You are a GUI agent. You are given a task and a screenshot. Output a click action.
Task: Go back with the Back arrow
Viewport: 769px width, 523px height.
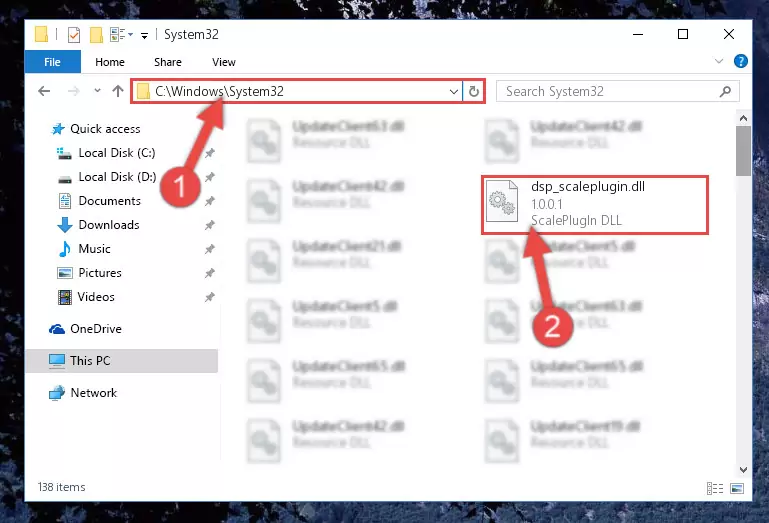coord(44,91)
